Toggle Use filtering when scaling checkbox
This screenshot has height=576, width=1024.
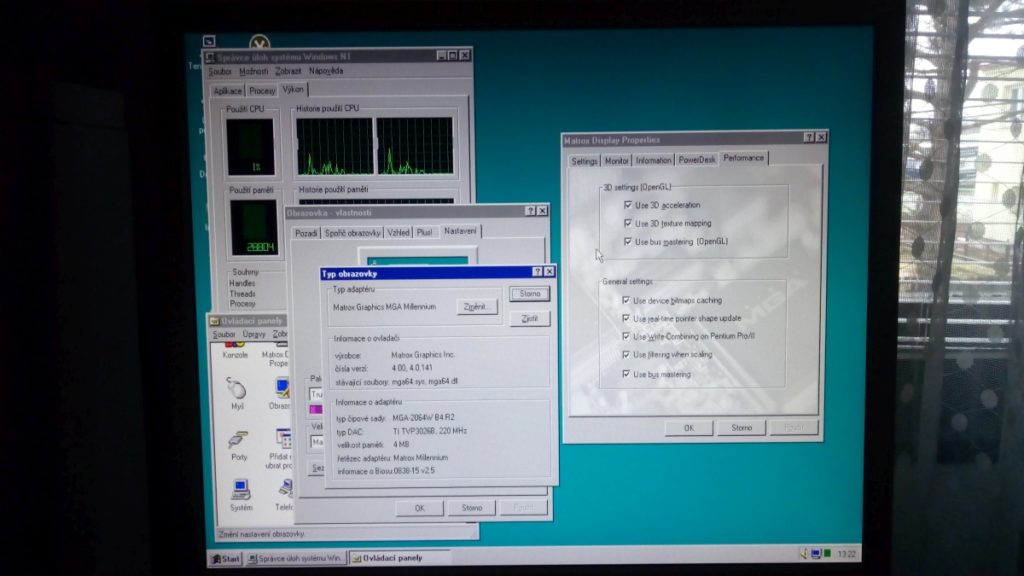(626, 355)
